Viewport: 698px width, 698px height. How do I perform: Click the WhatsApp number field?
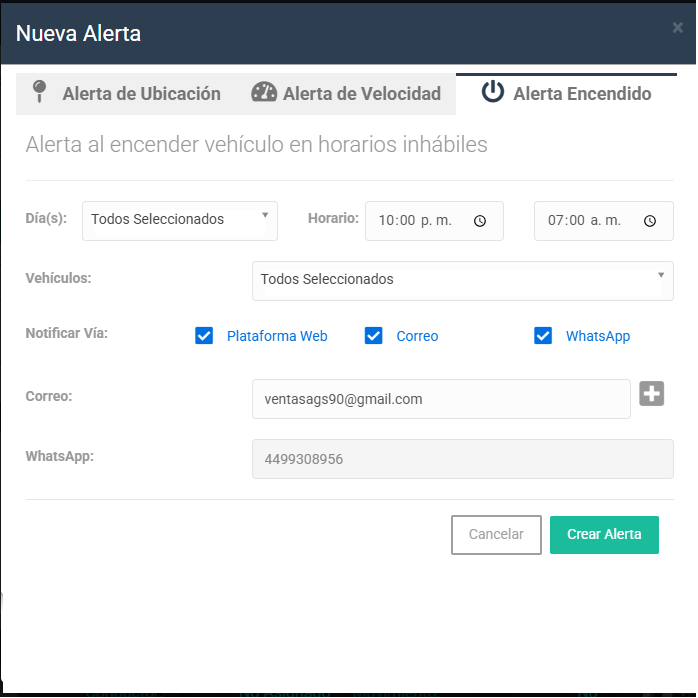click(x=462, y=460)
